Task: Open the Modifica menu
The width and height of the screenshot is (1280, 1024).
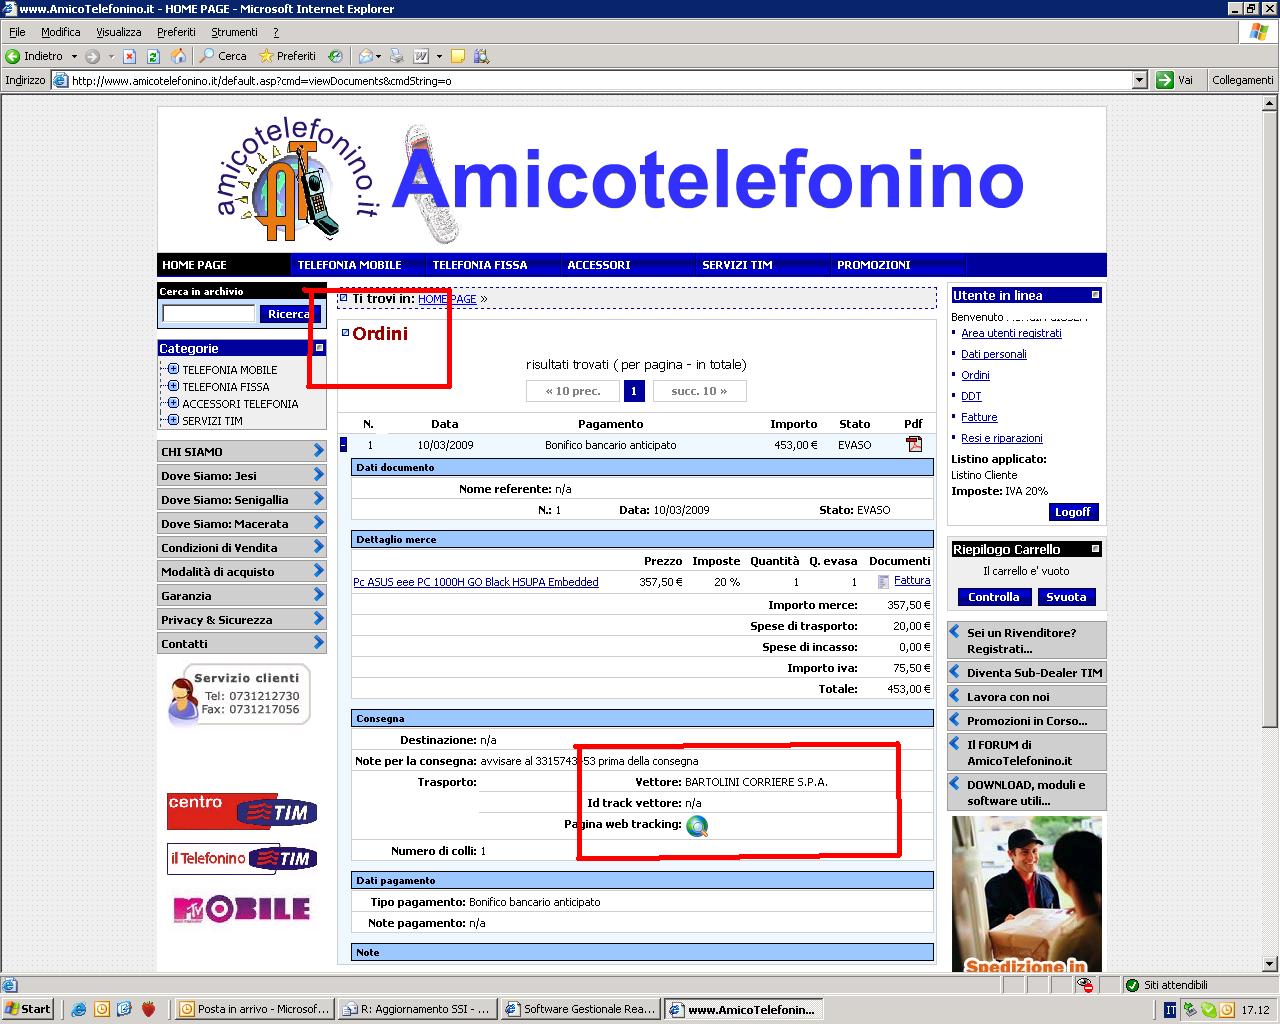Action: (61, 32)
